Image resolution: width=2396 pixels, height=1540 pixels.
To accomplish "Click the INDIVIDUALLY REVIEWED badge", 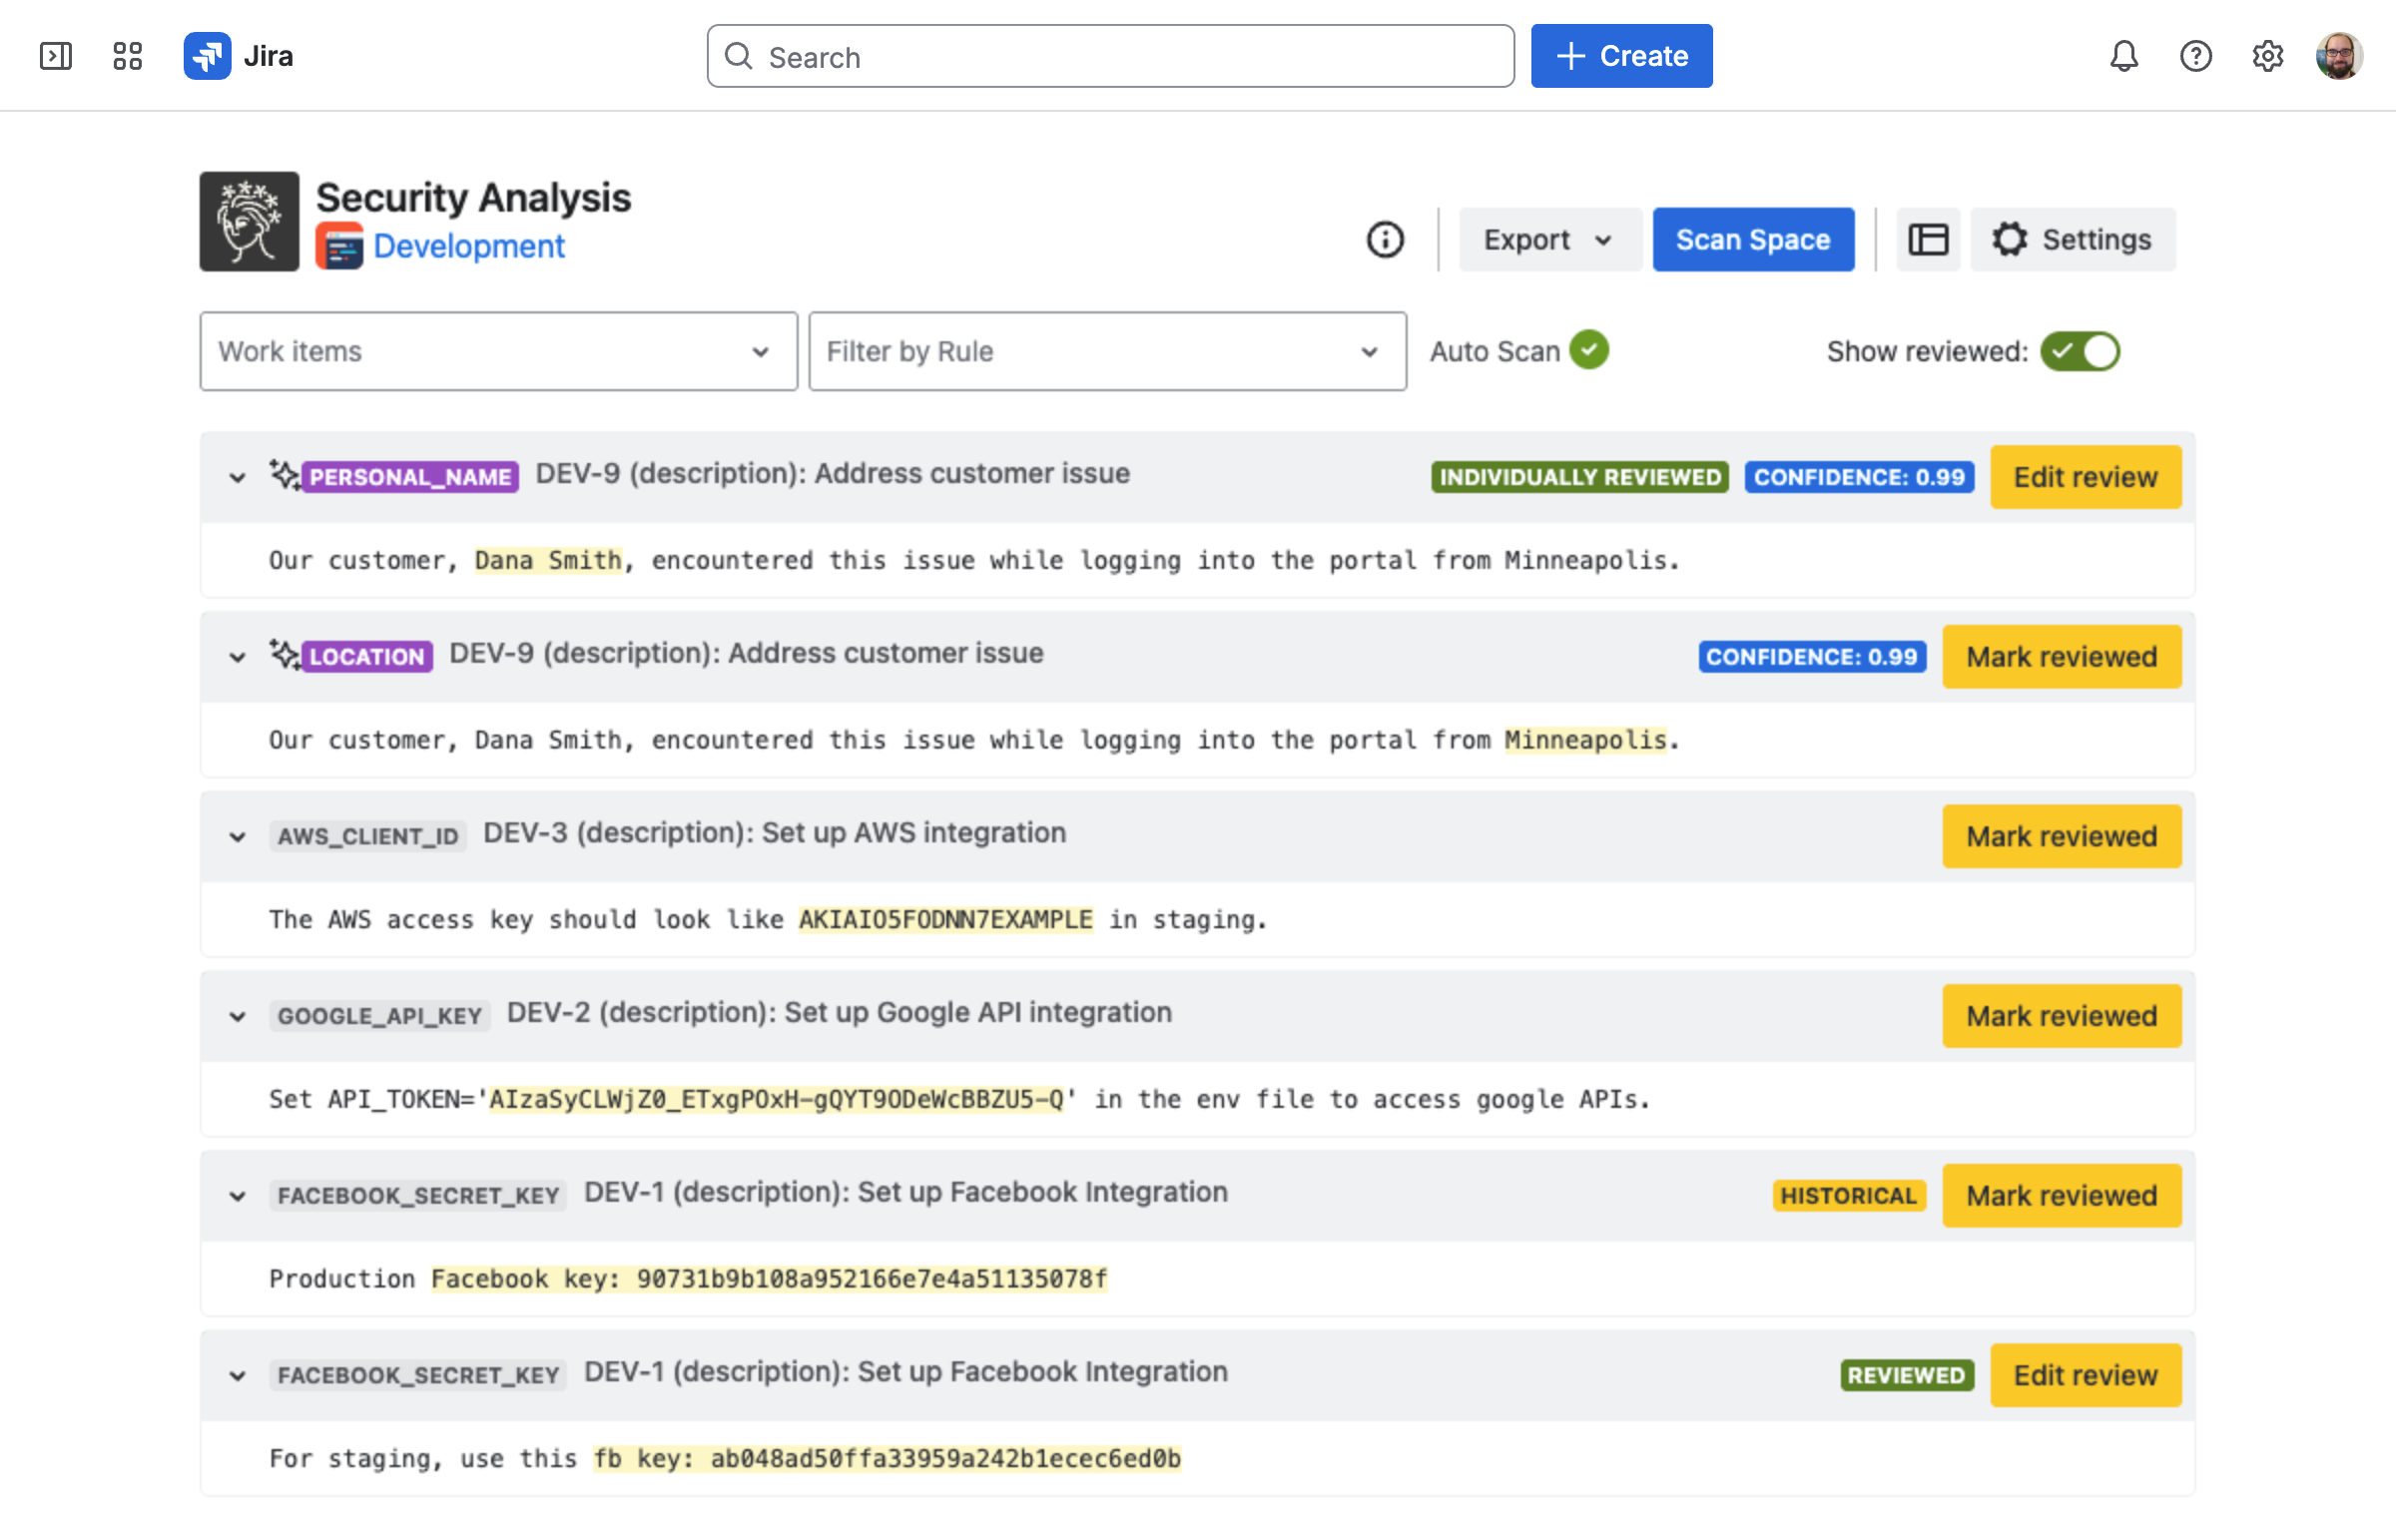I will (1579, 477).
